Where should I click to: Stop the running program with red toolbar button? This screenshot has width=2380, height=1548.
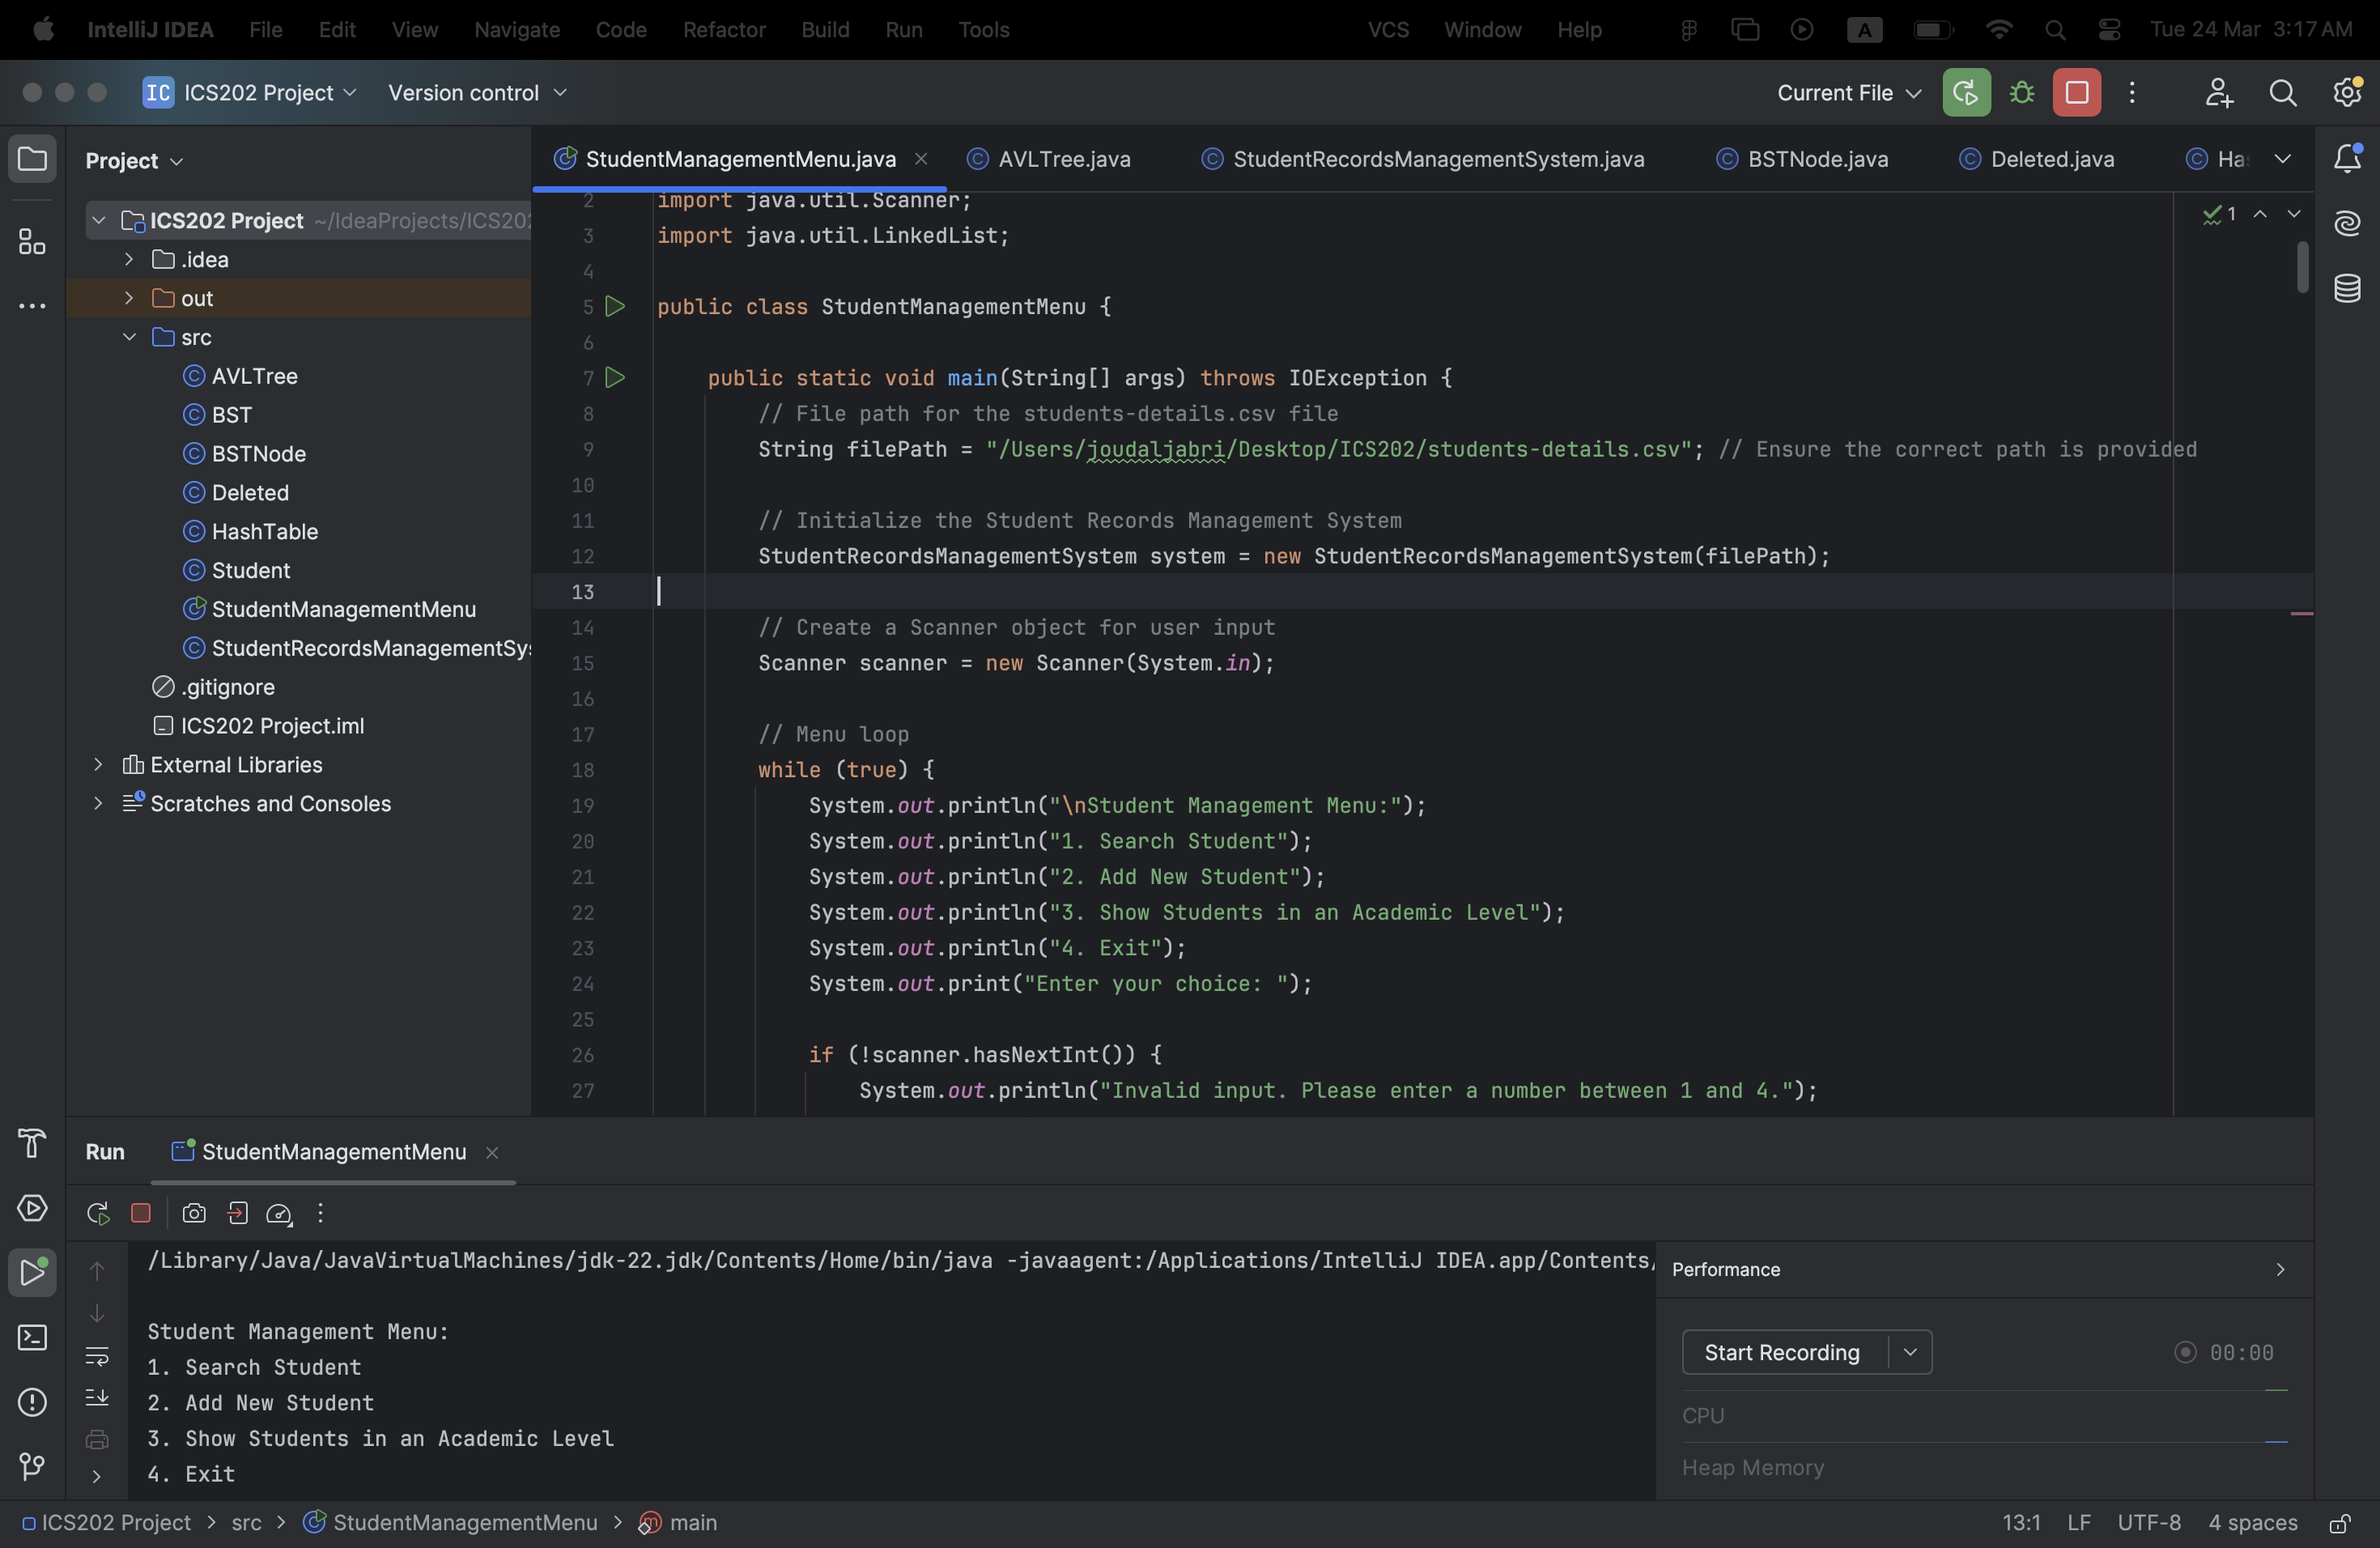coord(2076,93)
